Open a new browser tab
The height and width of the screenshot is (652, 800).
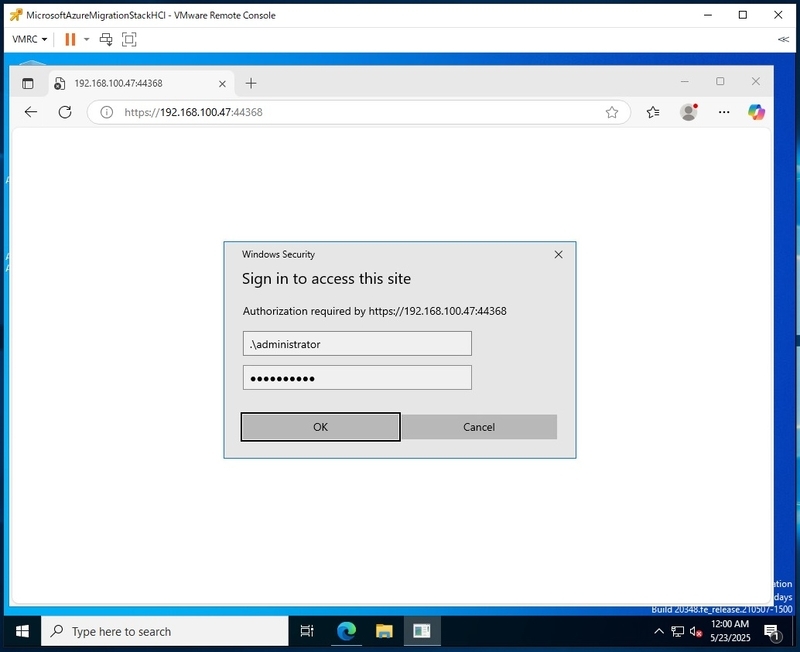click(251, 83)
